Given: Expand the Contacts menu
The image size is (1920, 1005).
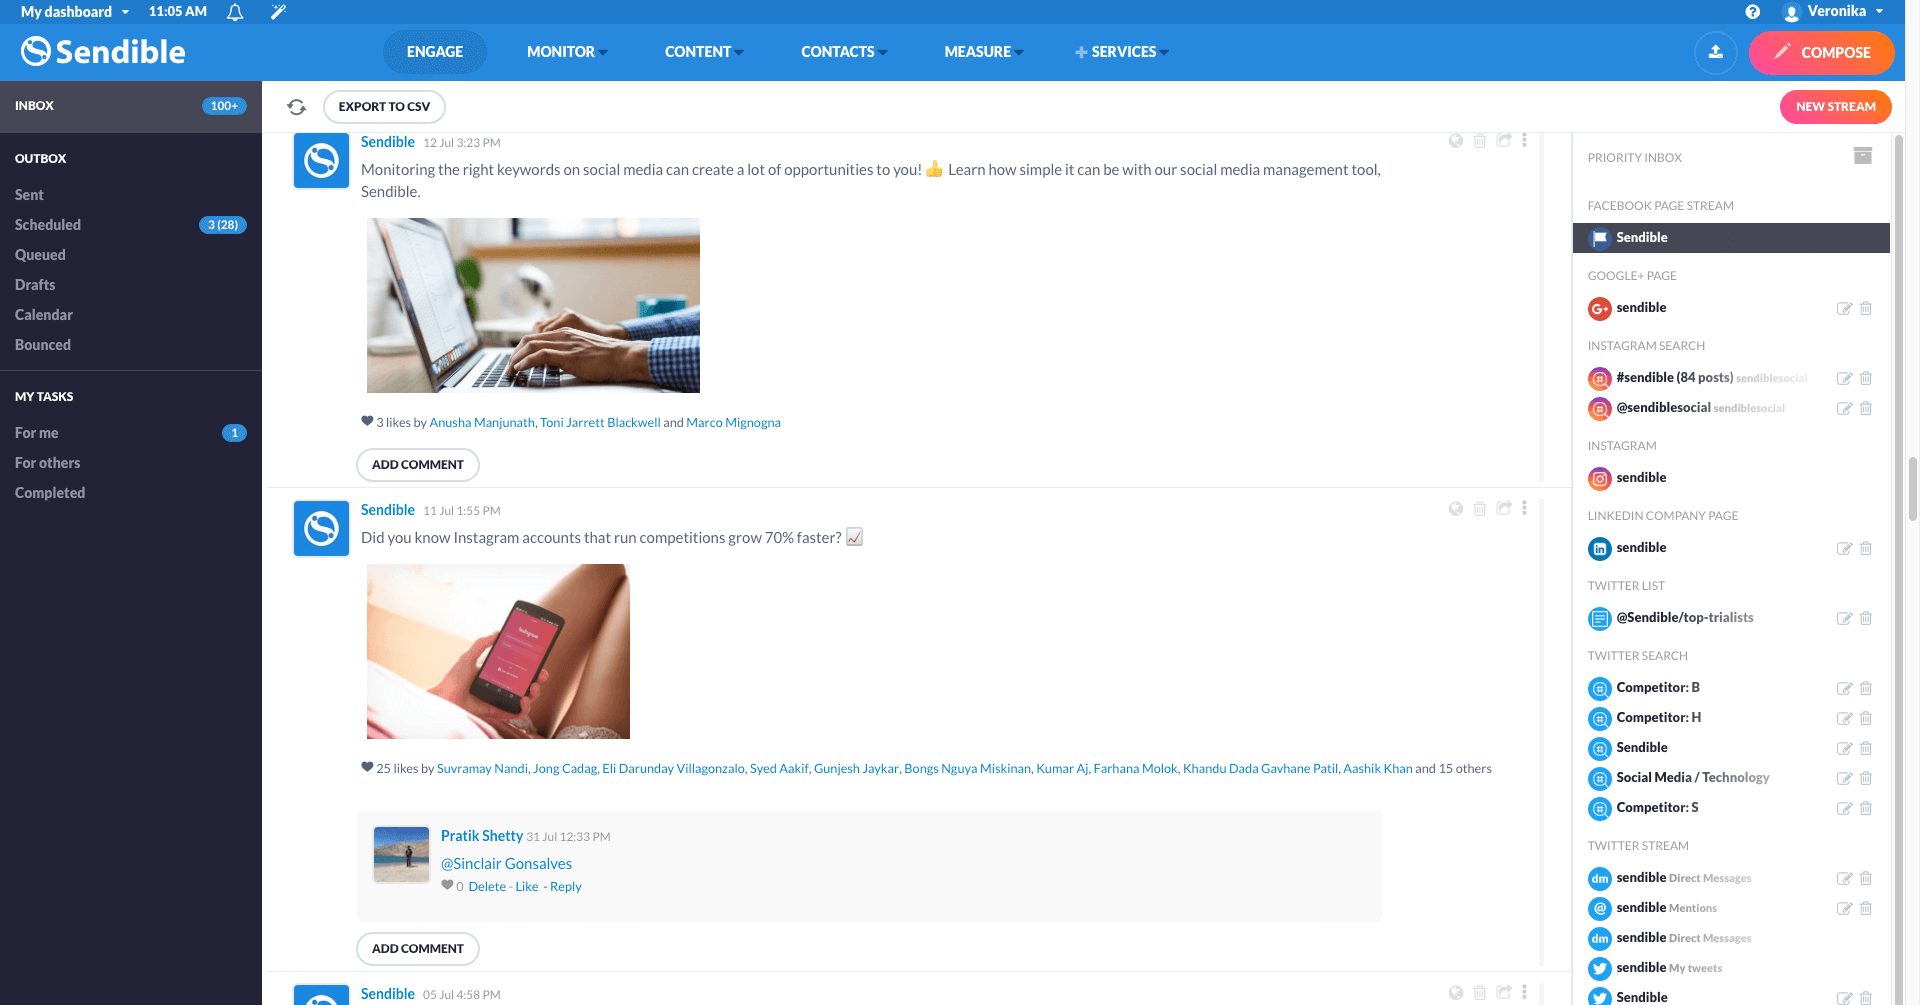Looking at the screenshot, I should (844, 52).
